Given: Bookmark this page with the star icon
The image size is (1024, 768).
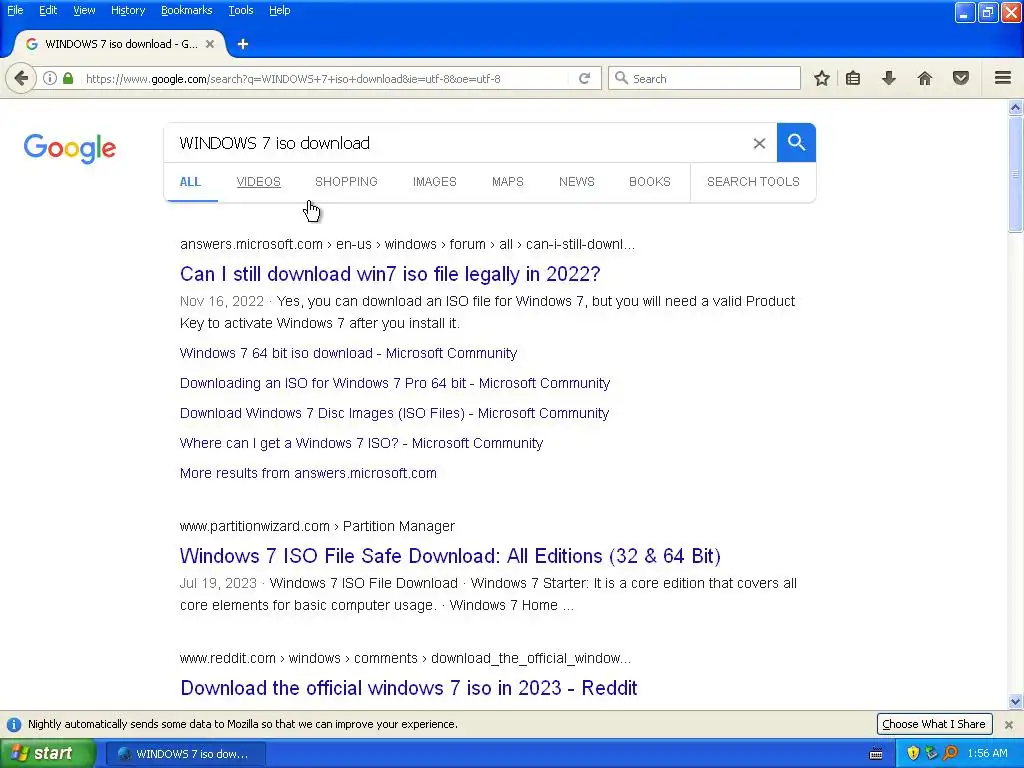Looking at the screenshot, I should pyautogui.click(x=822, y=78).
